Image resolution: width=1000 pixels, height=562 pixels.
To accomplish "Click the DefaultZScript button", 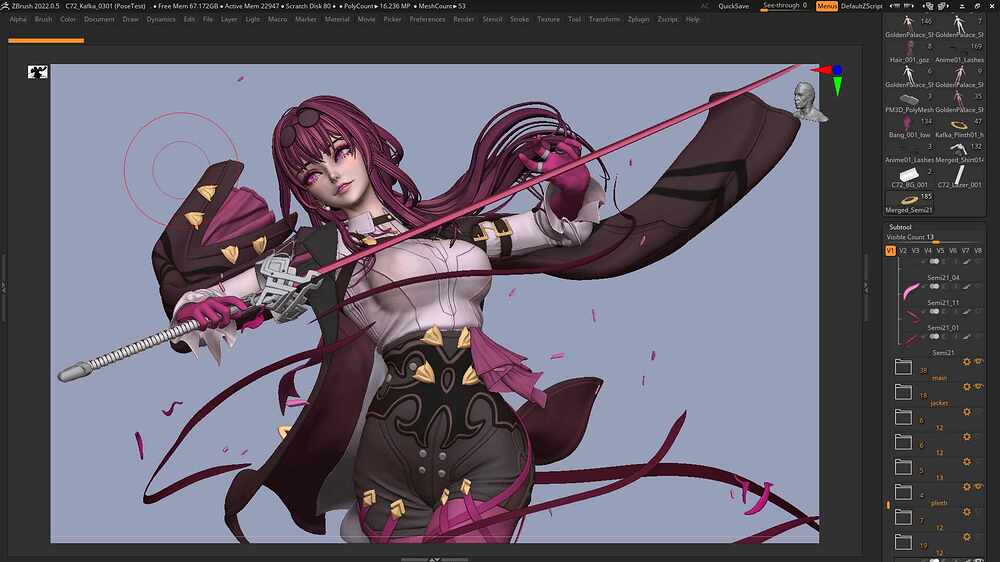I will click(x=862, y=6).
